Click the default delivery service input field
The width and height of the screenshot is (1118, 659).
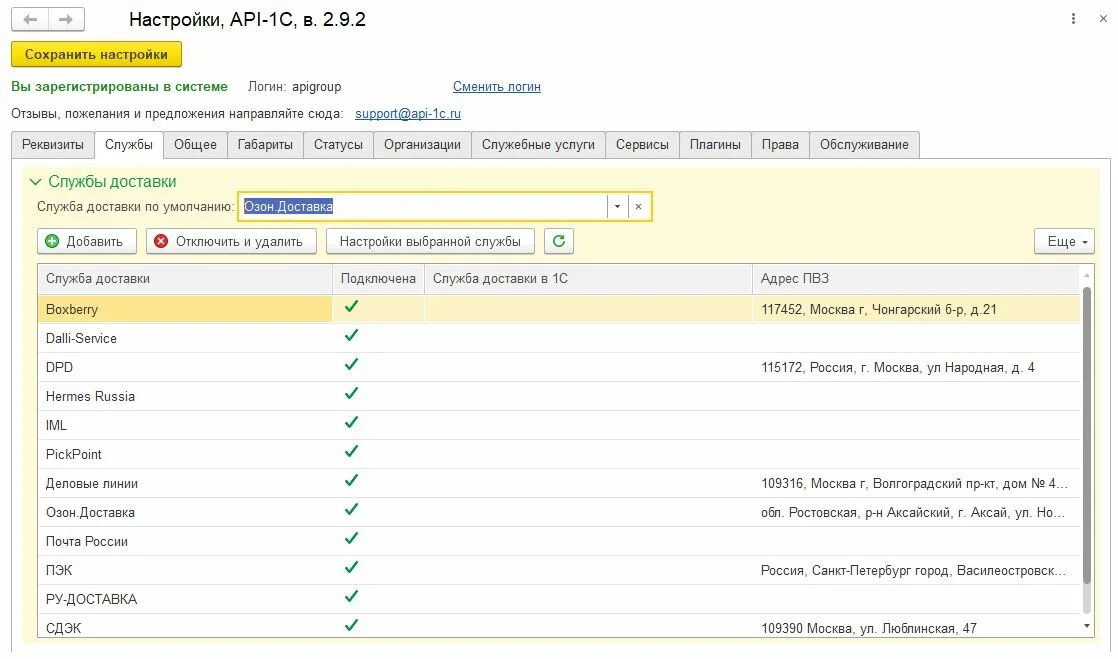[423, 207]
